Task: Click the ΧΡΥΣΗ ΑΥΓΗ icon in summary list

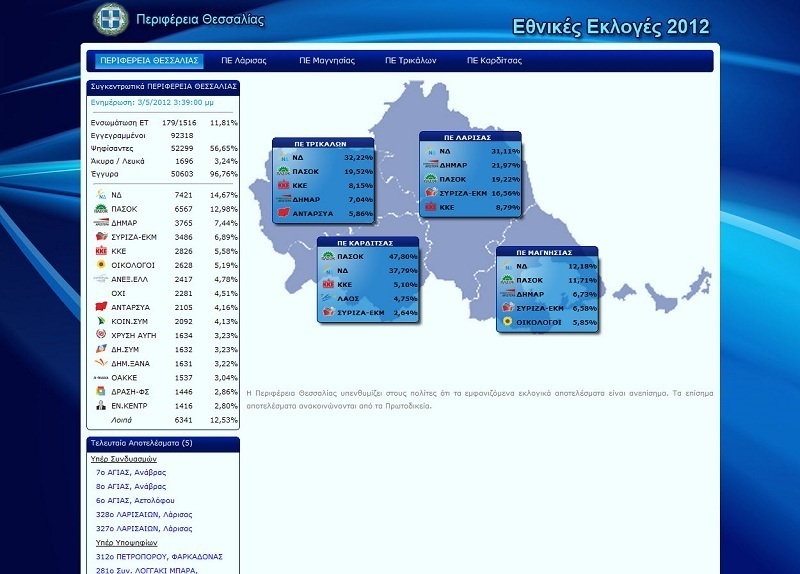Action: [x=101, y=335]
